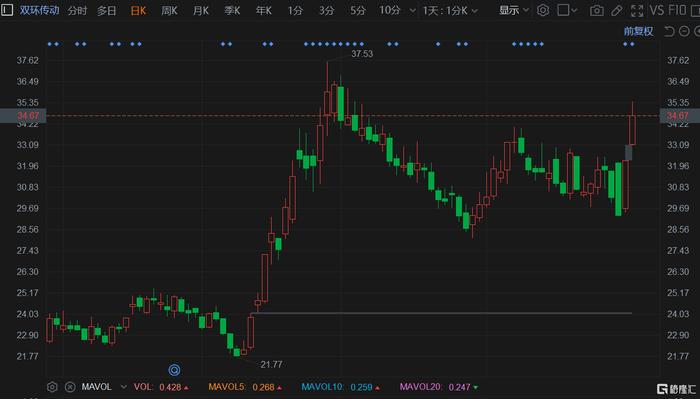
Task: Open the layout square dropdown
Action: 567,10
